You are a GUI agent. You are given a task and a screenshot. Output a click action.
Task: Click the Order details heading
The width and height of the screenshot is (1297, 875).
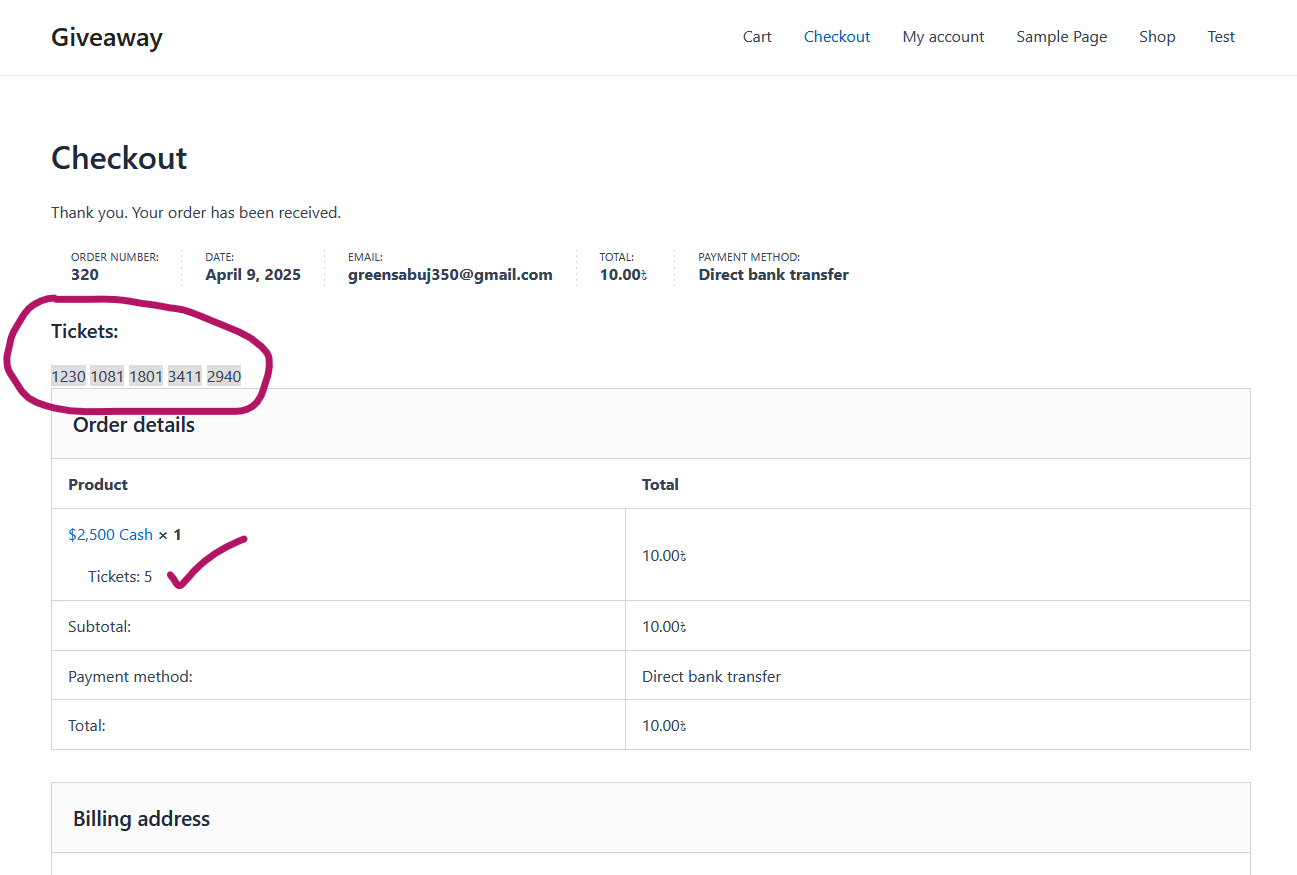coord(134,425)
